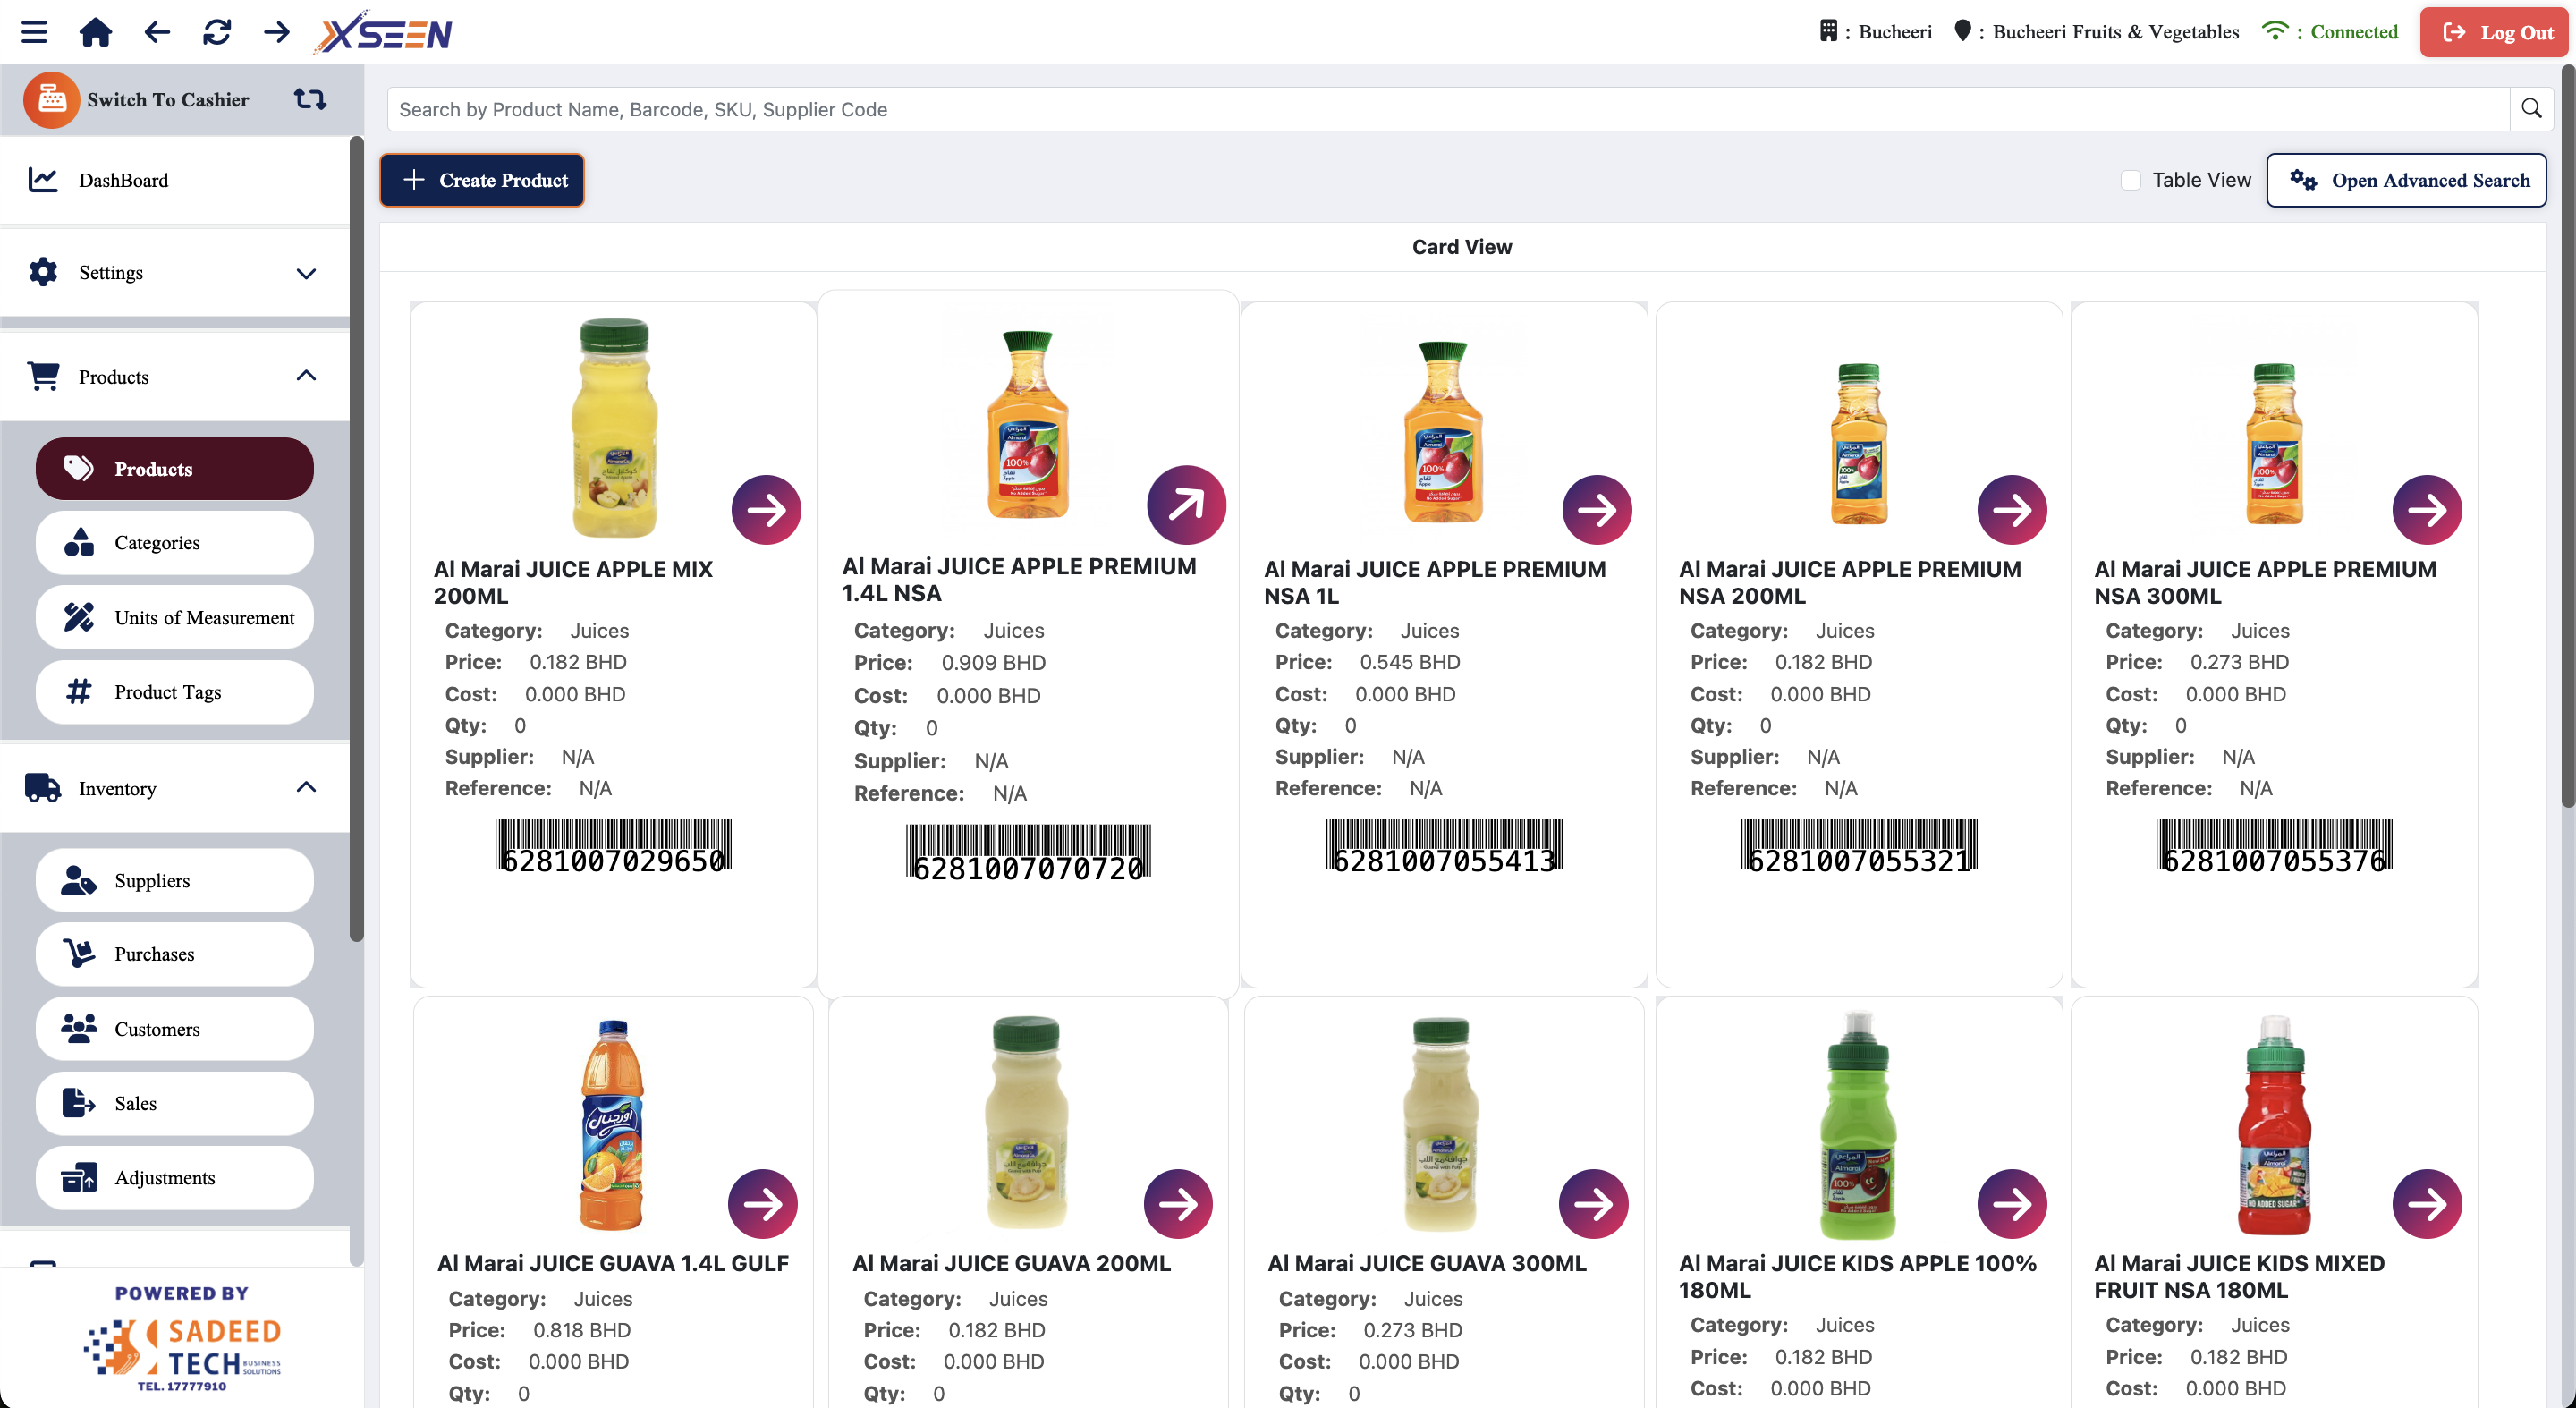Click price 0.545 BHD

click(1409, 662)
